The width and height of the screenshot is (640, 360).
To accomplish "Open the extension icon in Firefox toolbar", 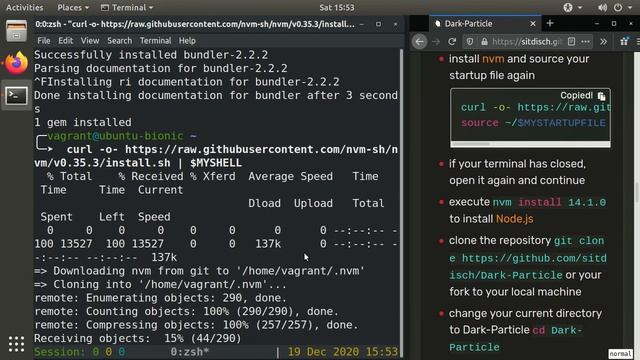I will (x=624, y=41).
